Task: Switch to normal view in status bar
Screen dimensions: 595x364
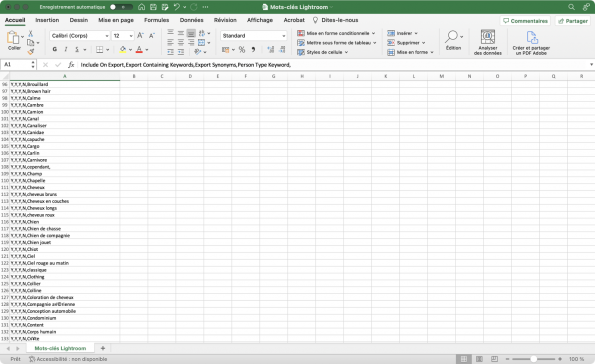Action: click(464, 359)
